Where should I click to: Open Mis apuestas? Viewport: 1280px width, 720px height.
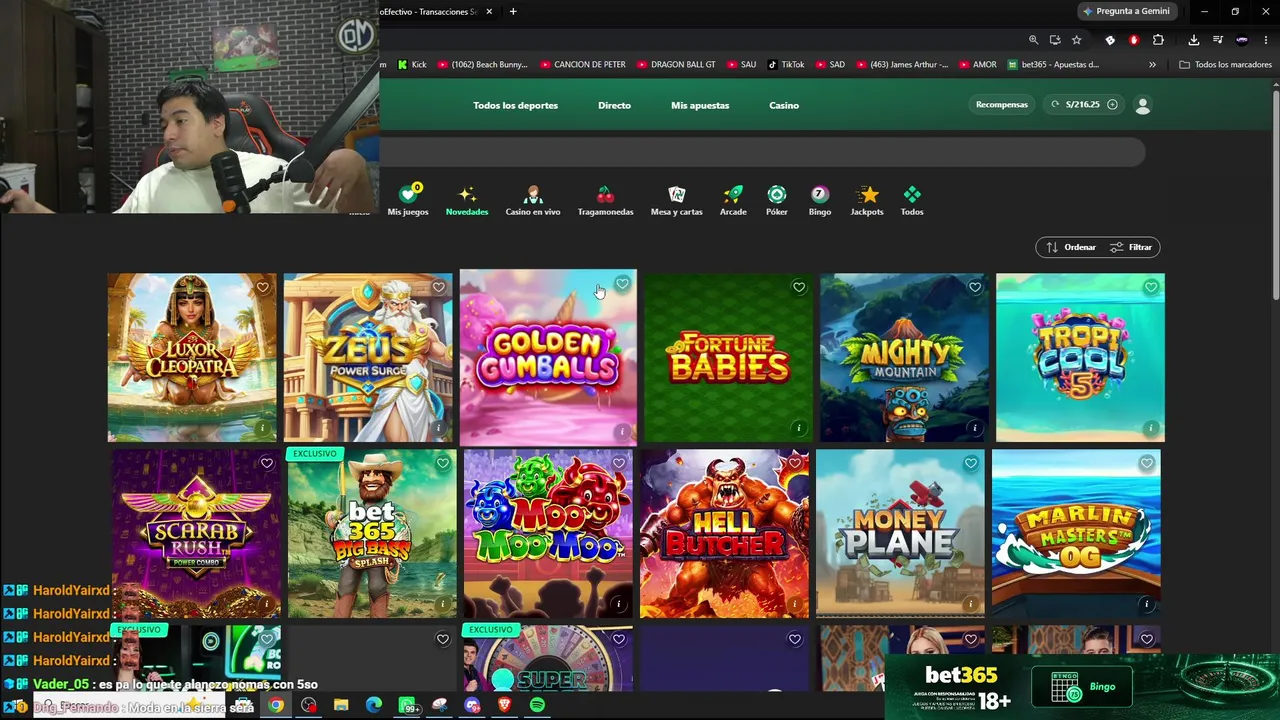click(700, 105)
